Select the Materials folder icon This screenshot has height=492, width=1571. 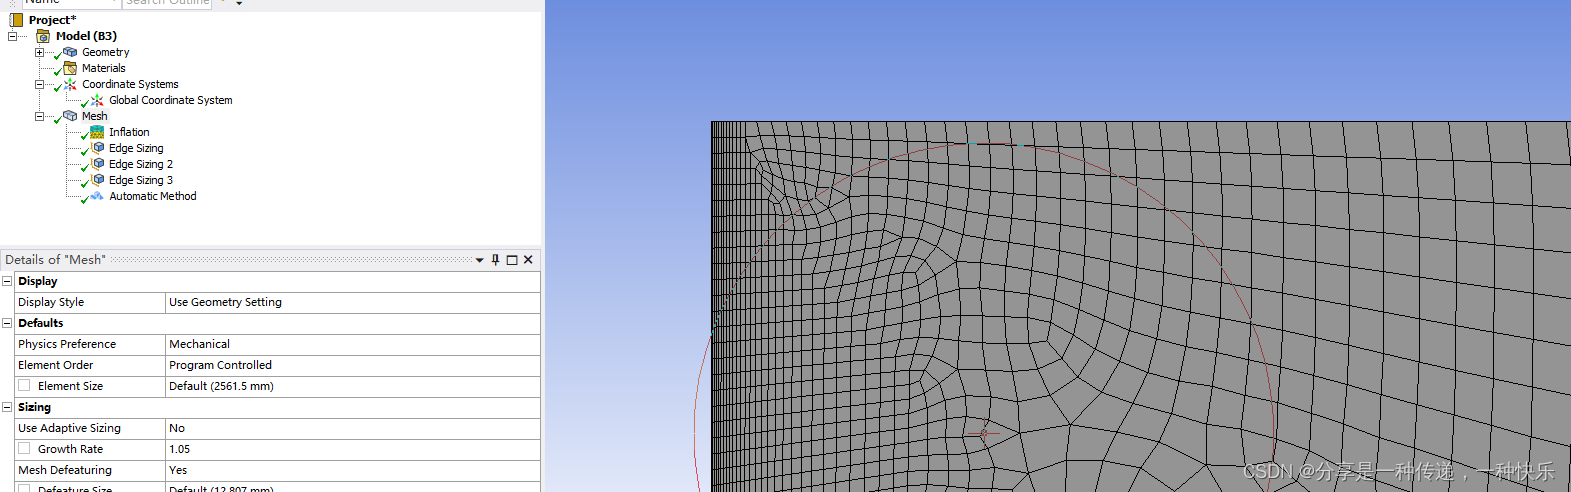(70, 68)
